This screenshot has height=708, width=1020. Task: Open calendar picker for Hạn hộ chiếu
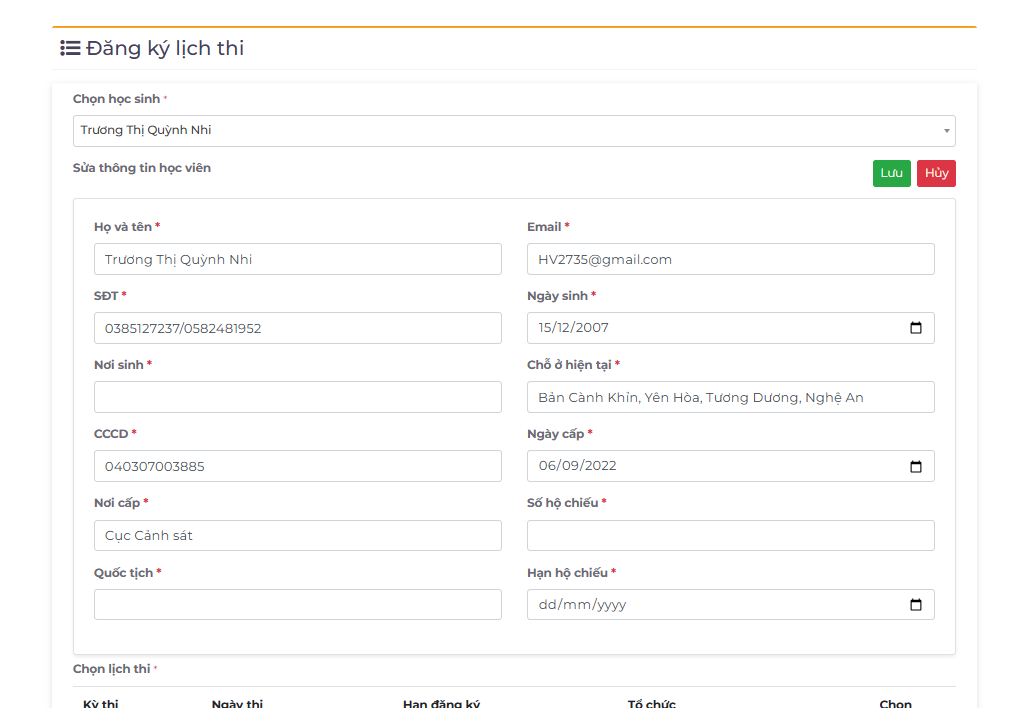[x=915, y=605]
